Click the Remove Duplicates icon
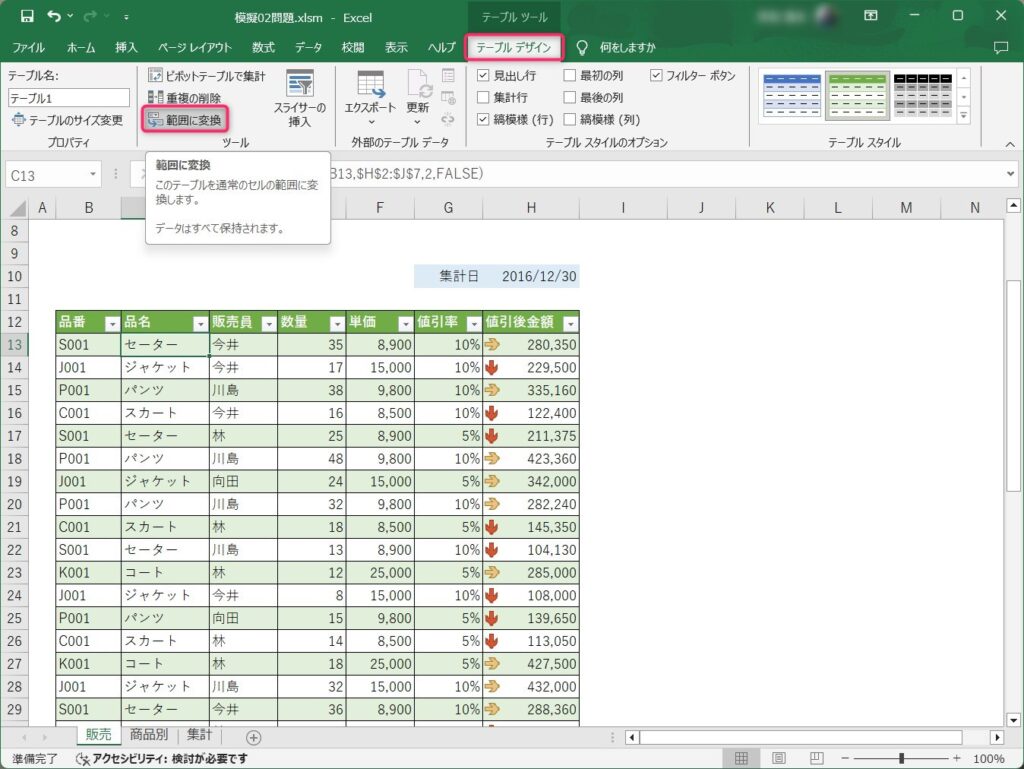 (x=155, y=98)
